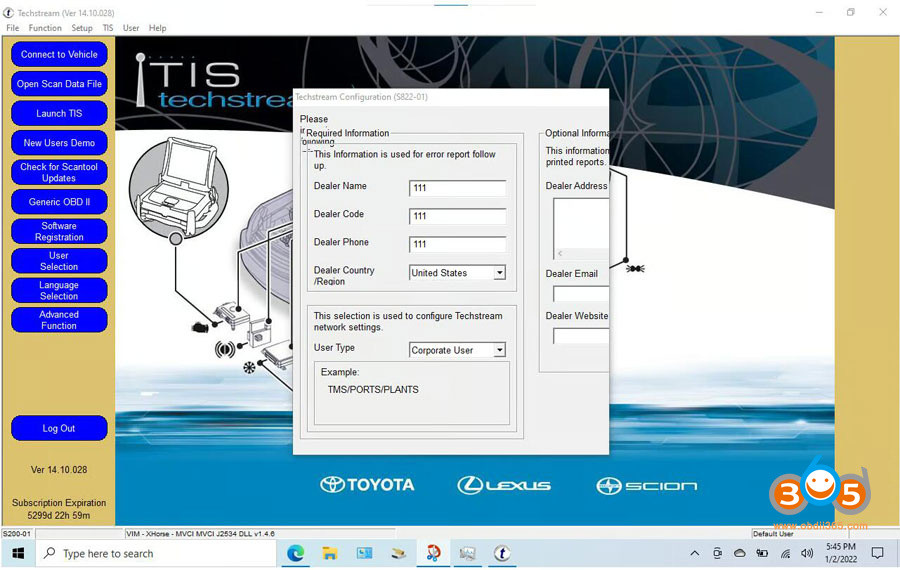The image size is (900, 570).
Task: Click the Dealer Phone input field
Action: point(457,244)
